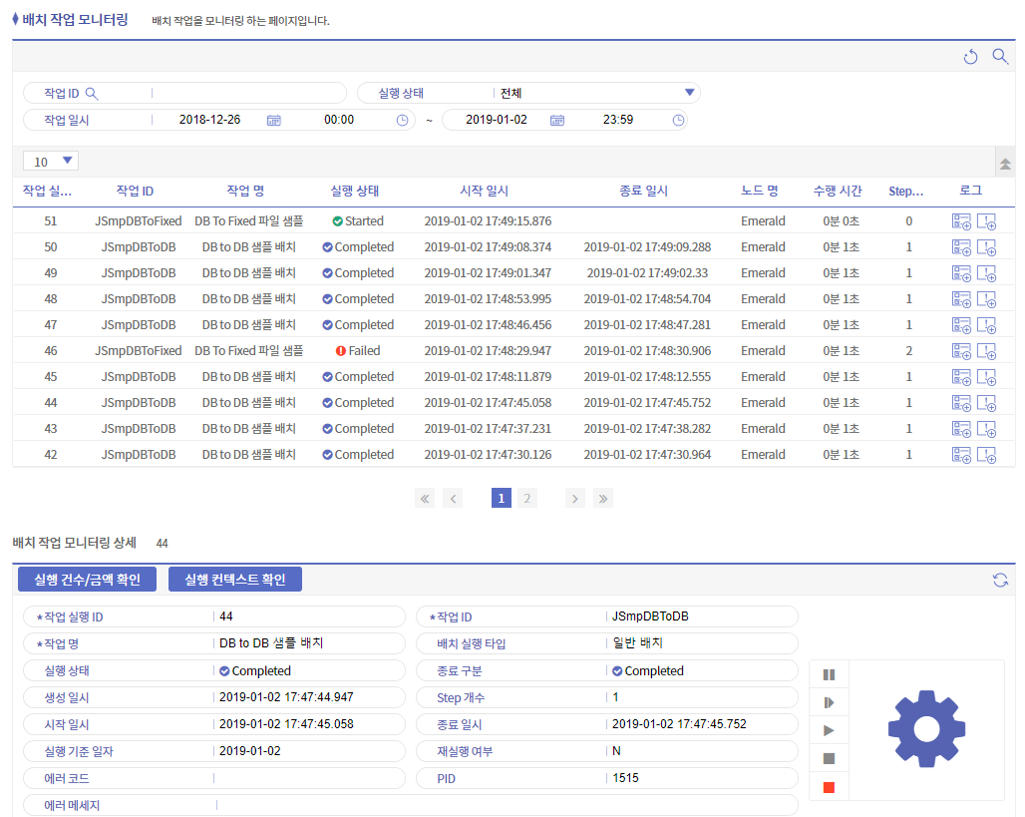Click the end date field 2019-01-02
Viewport: 1025px width, 817px height.
click(x=496, y=120)
